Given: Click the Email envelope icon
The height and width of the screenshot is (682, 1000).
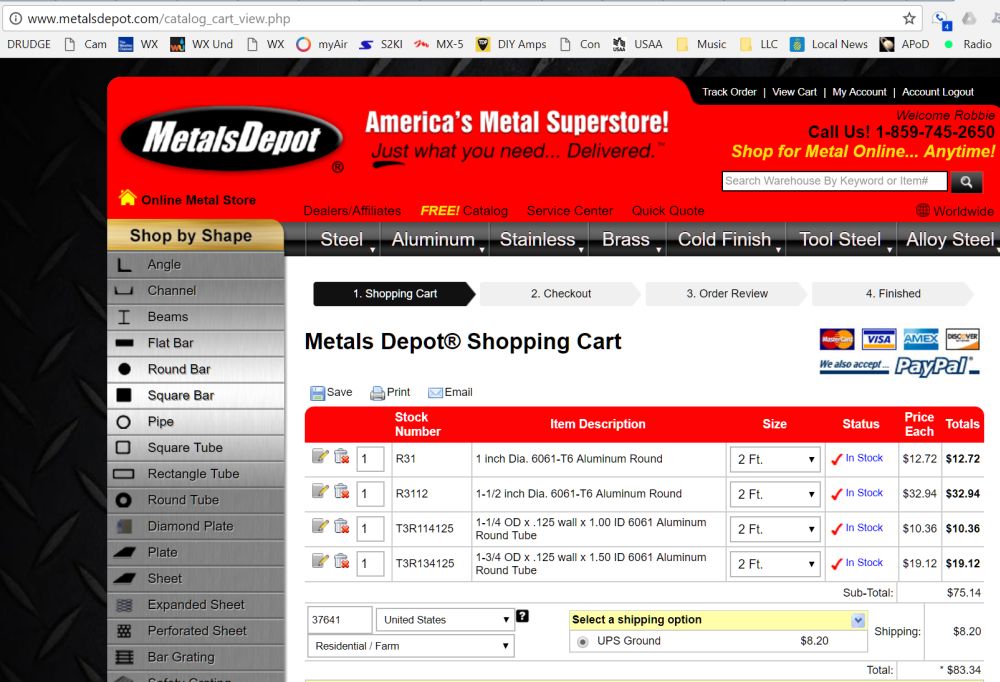Looking at the screenshot, I should (435, 393).
